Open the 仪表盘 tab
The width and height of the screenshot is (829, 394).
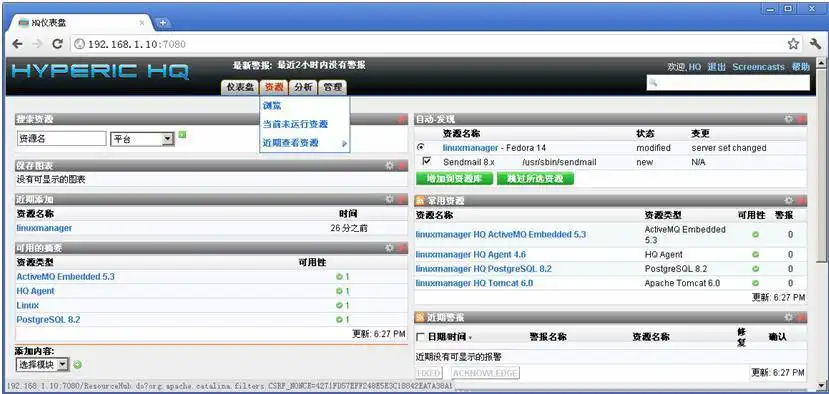pyautogui.click(x=240, y=87)
